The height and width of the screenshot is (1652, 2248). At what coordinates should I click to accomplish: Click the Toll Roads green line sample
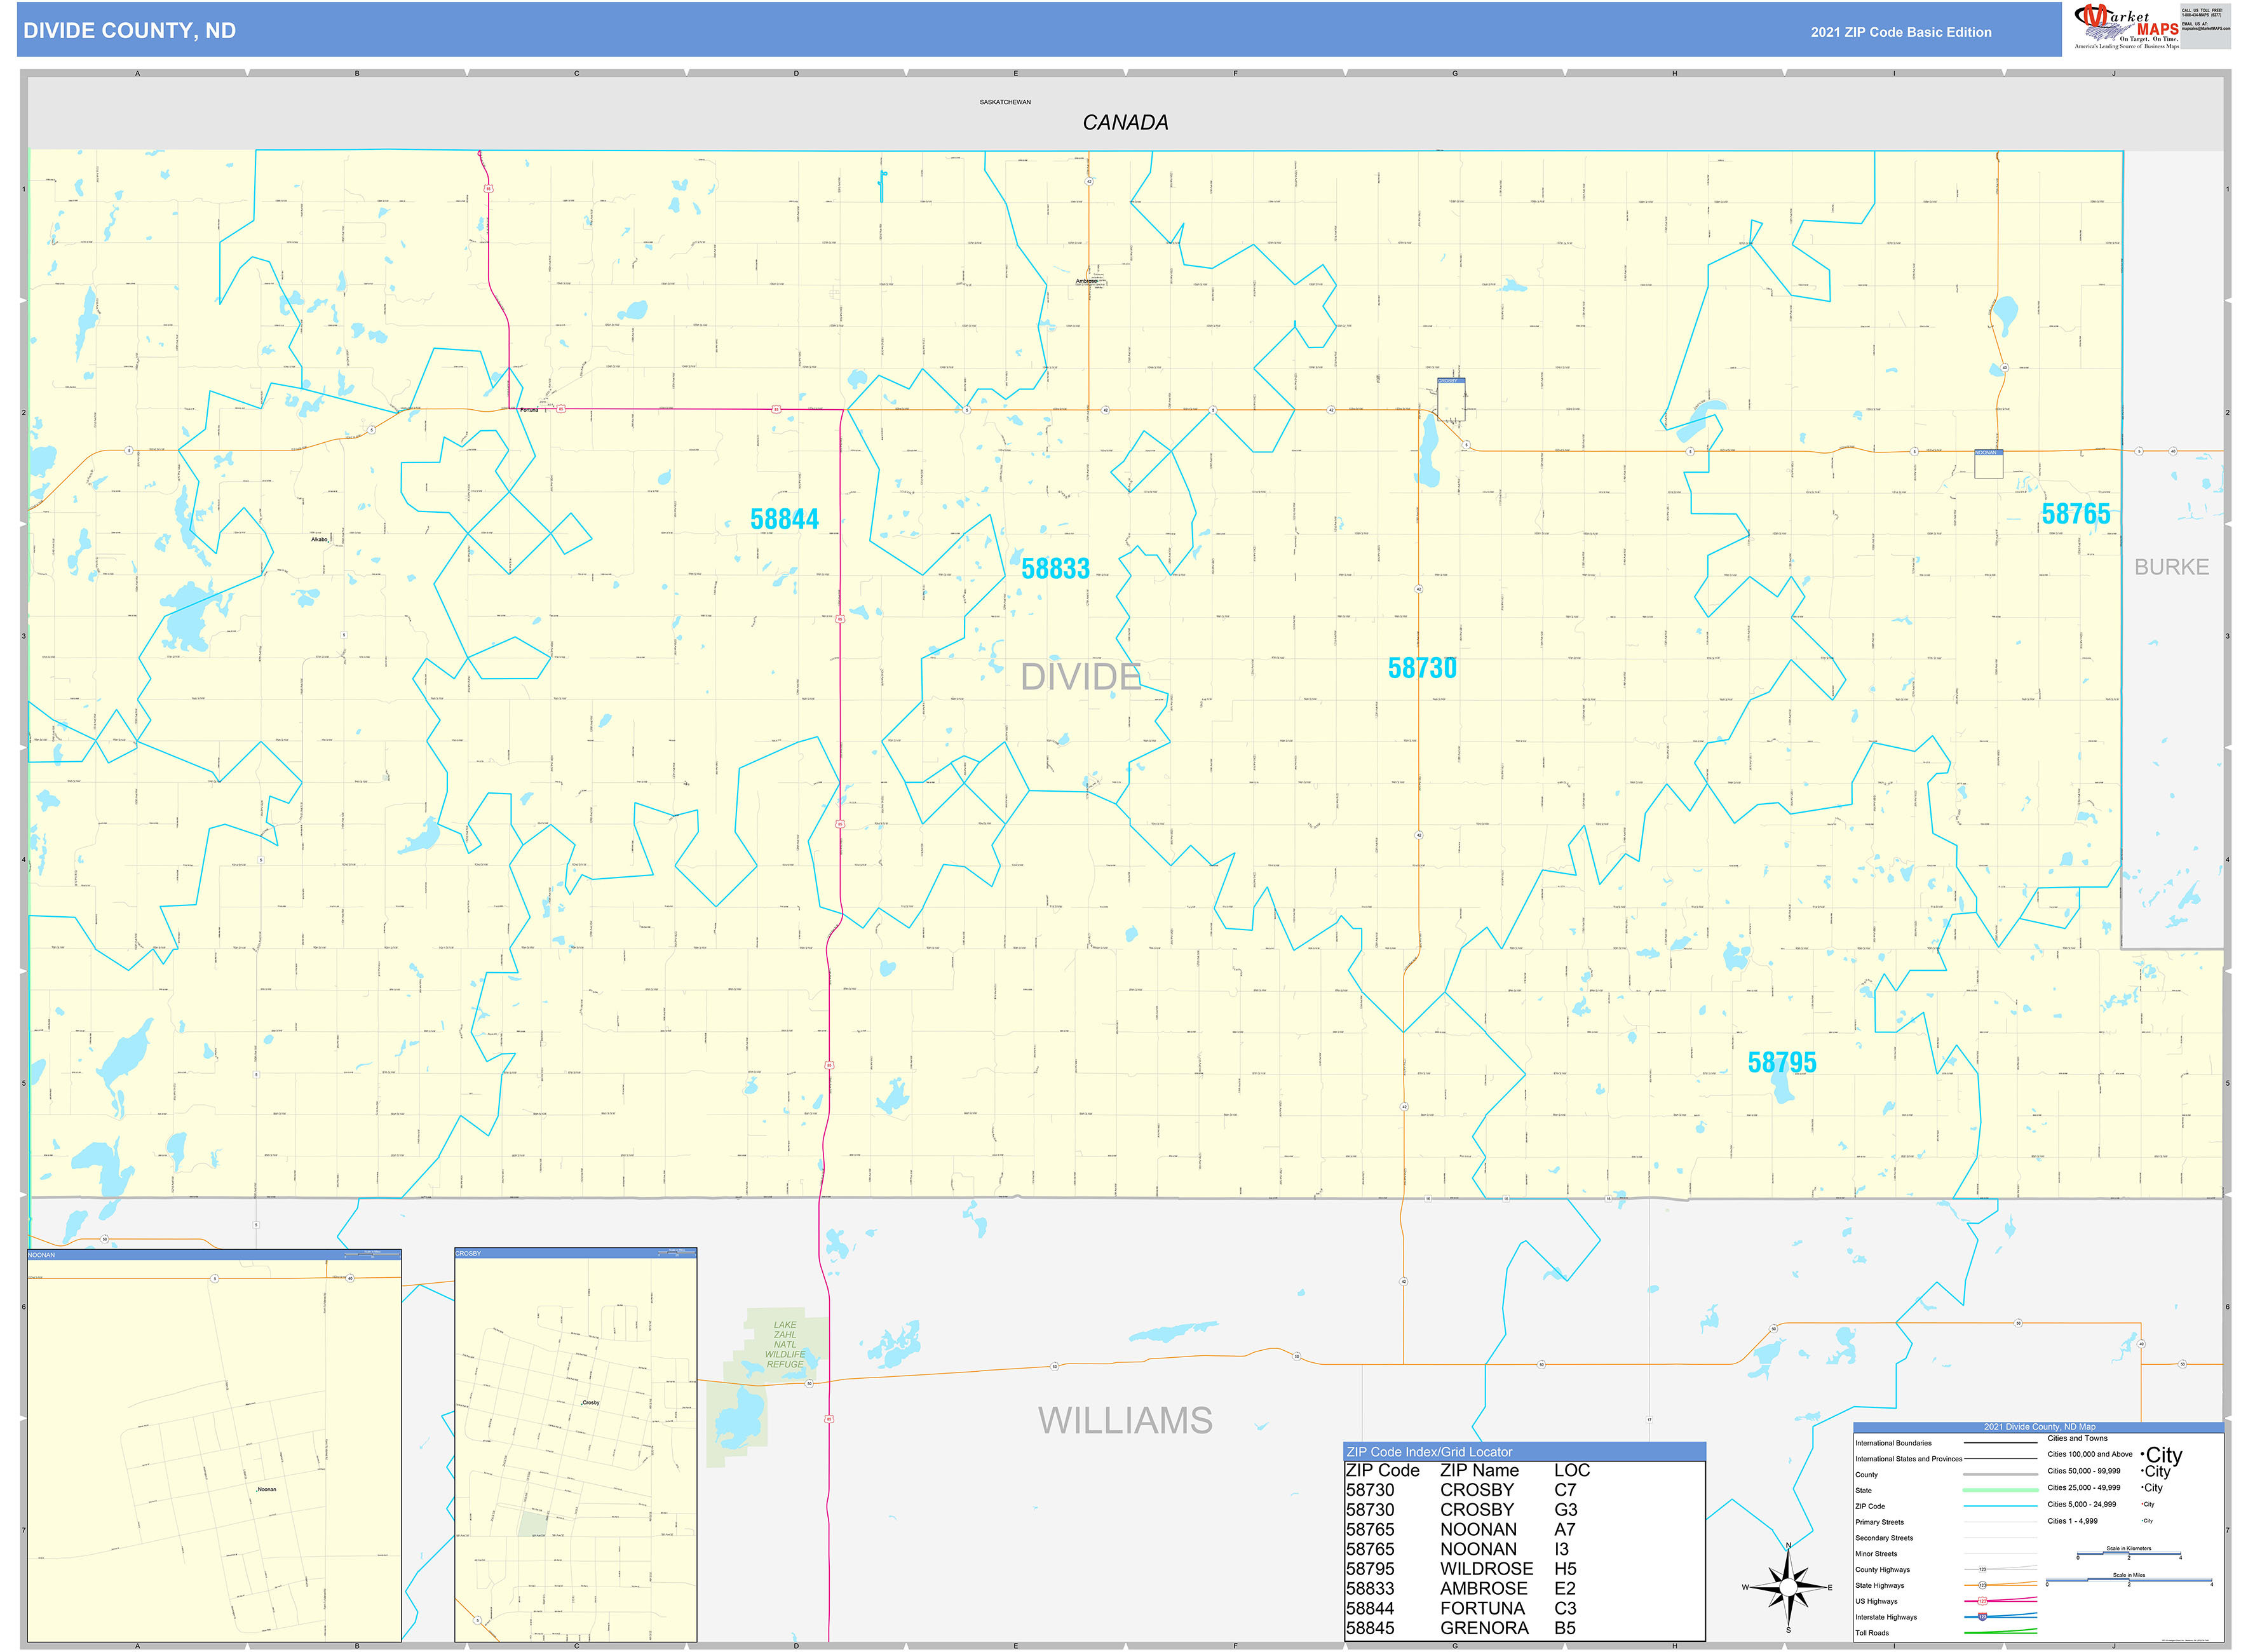(x=2000, y=1632)
